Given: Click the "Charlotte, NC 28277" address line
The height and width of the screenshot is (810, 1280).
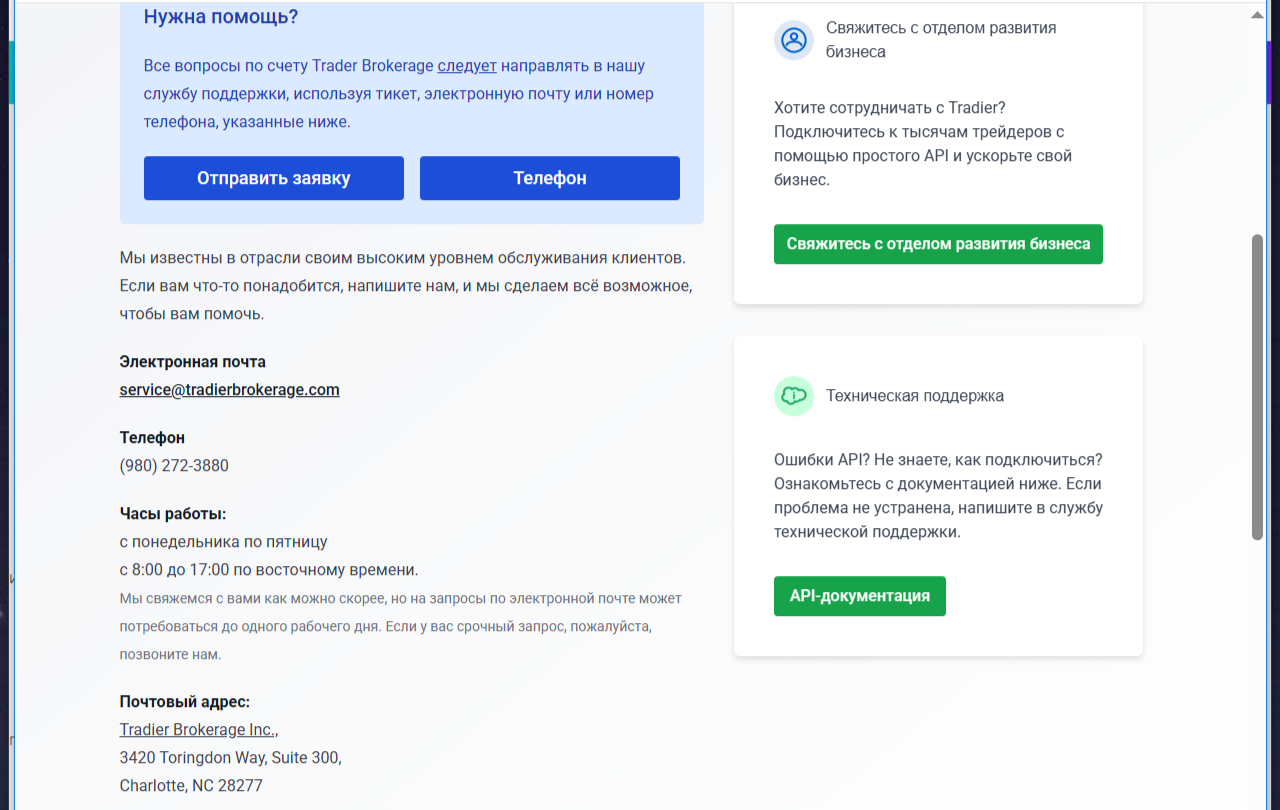Looking at the screenshot, I should point(191,786).
